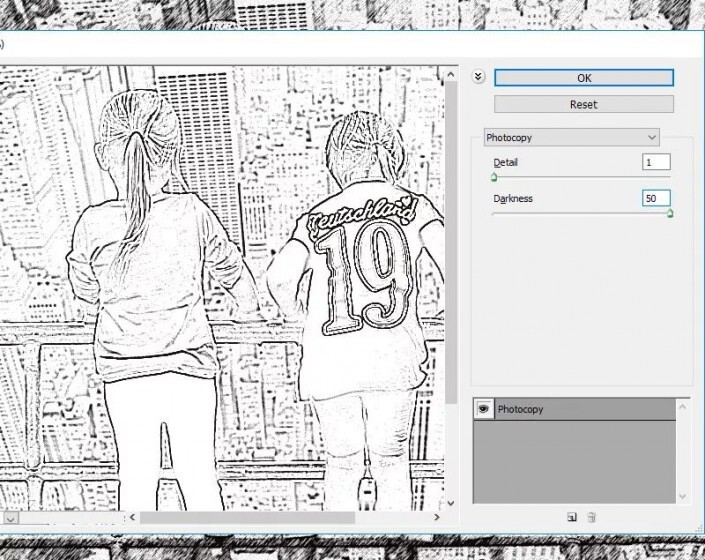Click the horizontal scrollbar thumb under preview
Viewport: 705px width, 560px height.
tap(246, 518)
